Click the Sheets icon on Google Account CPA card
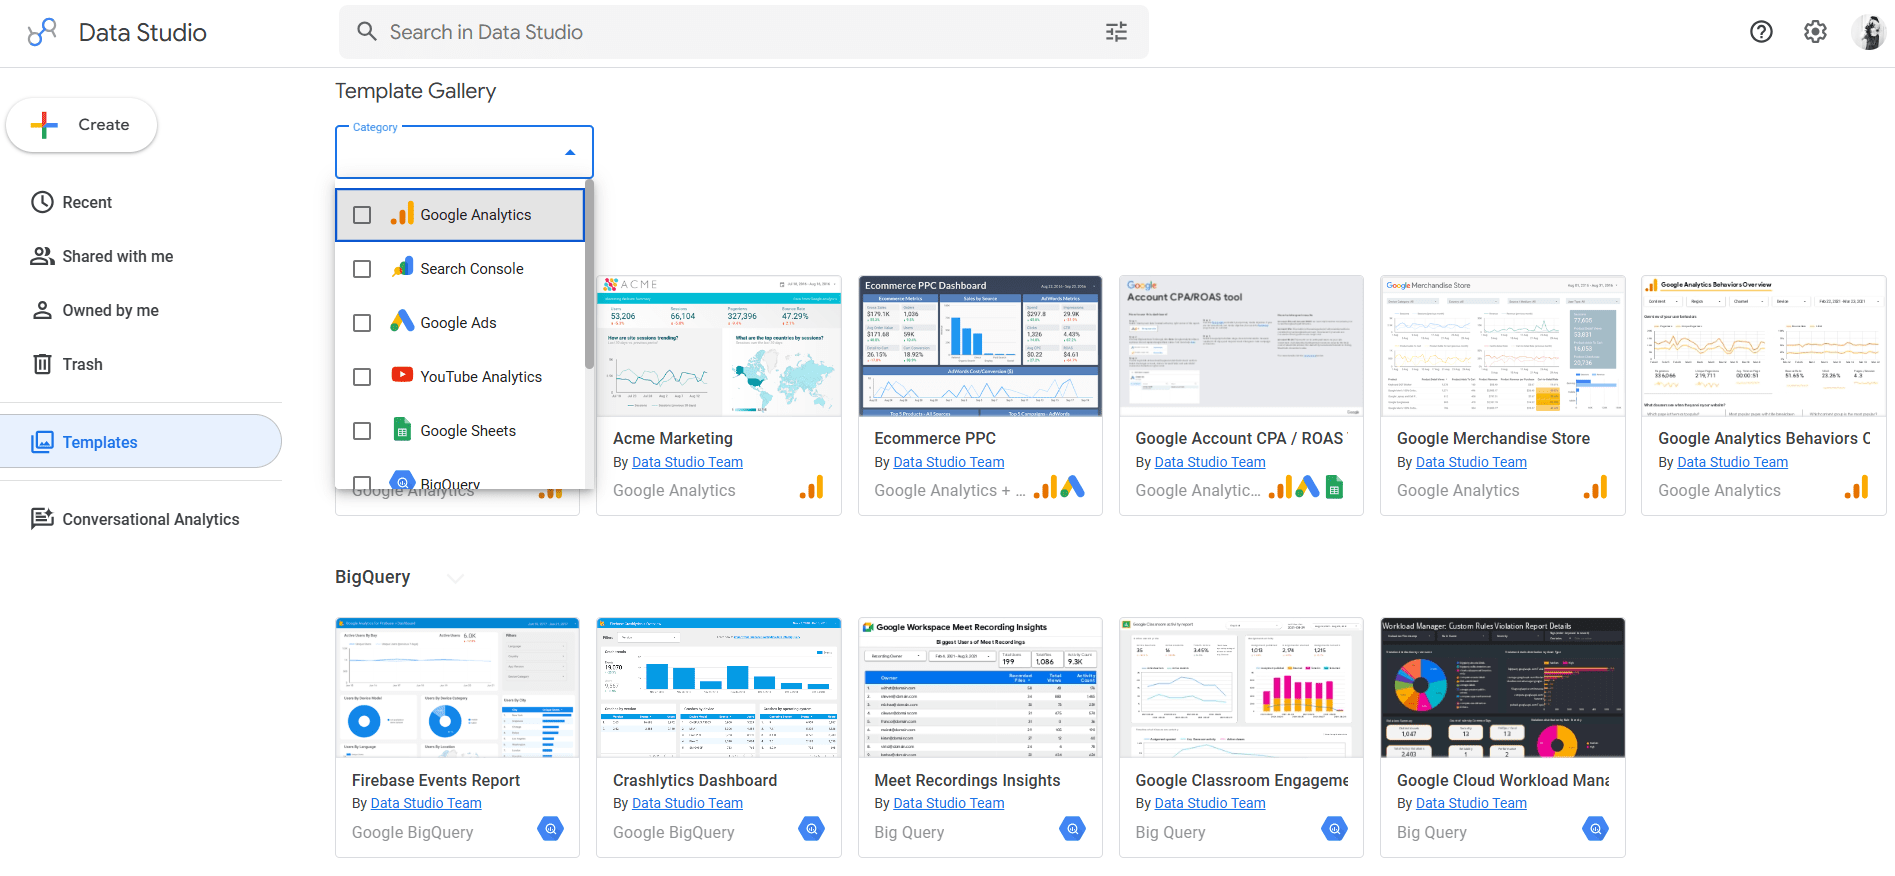Screen dimensions: 1895x876 click(x=1334, y=488)
